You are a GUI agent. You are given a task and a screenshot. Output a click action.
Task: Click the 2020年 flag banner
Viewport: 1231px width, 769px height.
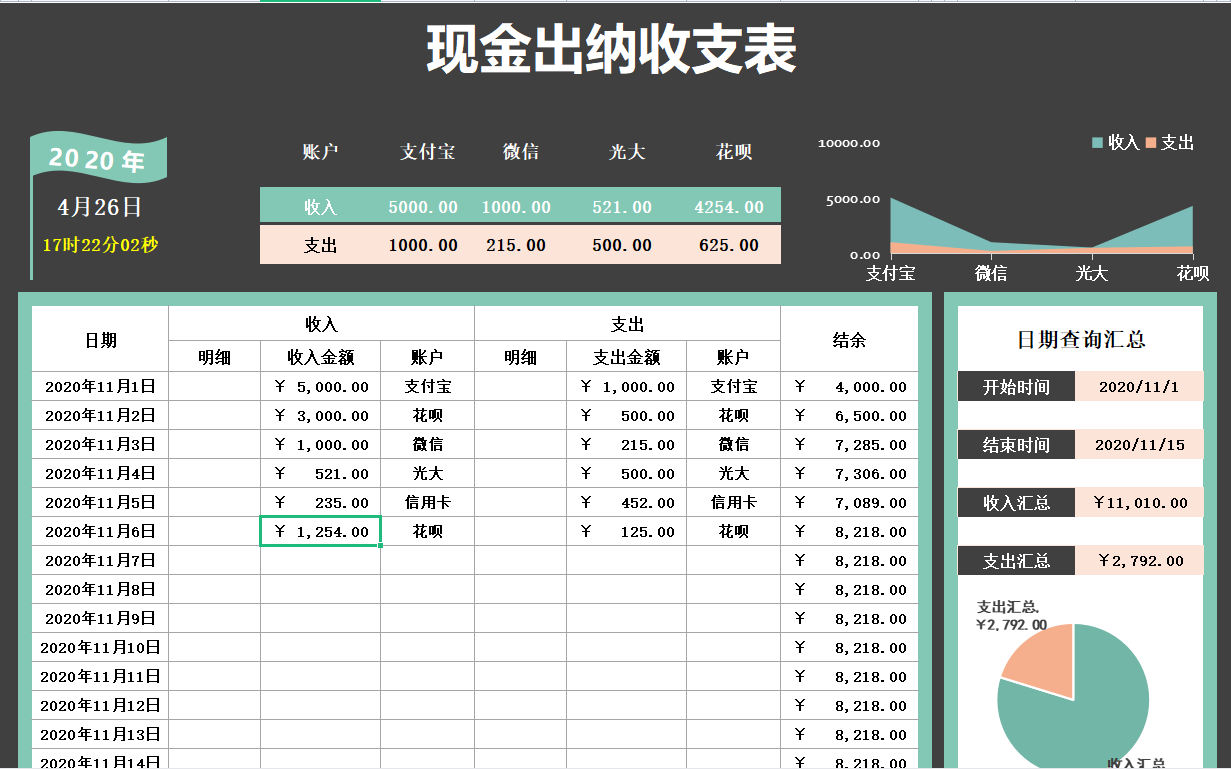point(97,157)
